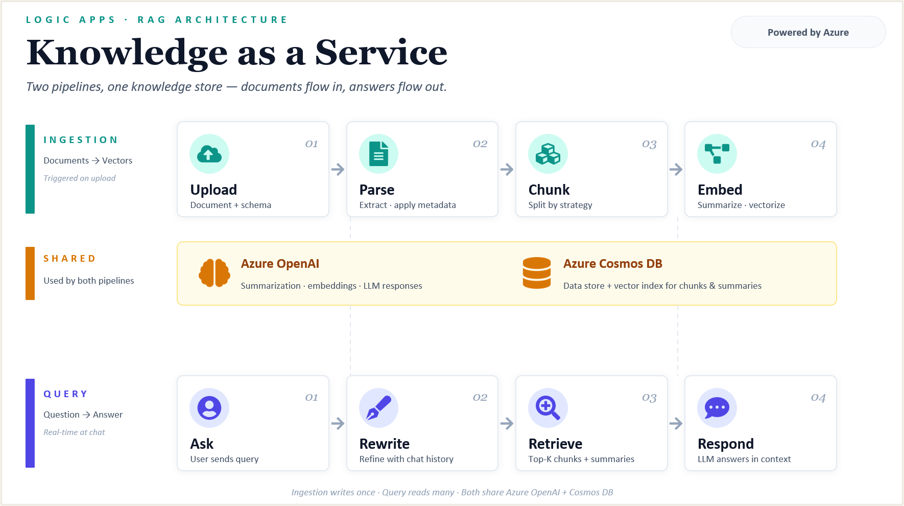This screenshot has width=904, height=506.
Task: Click the Azure OpenAI brain icon
Action: [x=214, y=273]
